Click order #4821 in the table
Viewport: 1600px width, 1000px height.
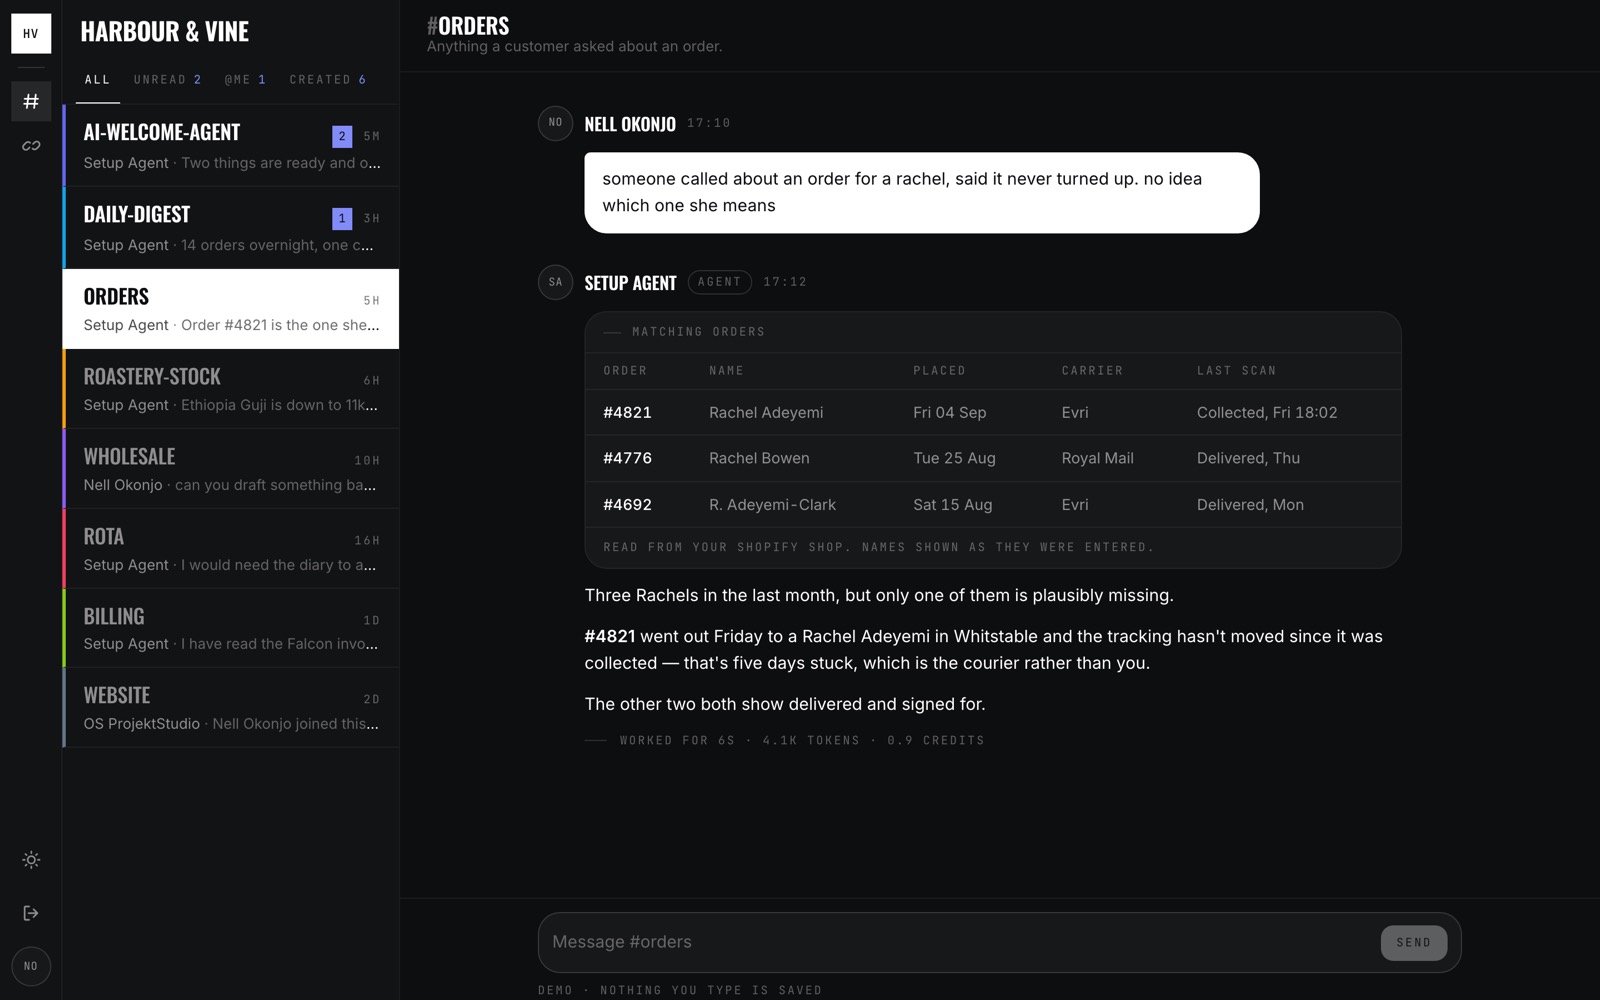(x=627, y=412)
